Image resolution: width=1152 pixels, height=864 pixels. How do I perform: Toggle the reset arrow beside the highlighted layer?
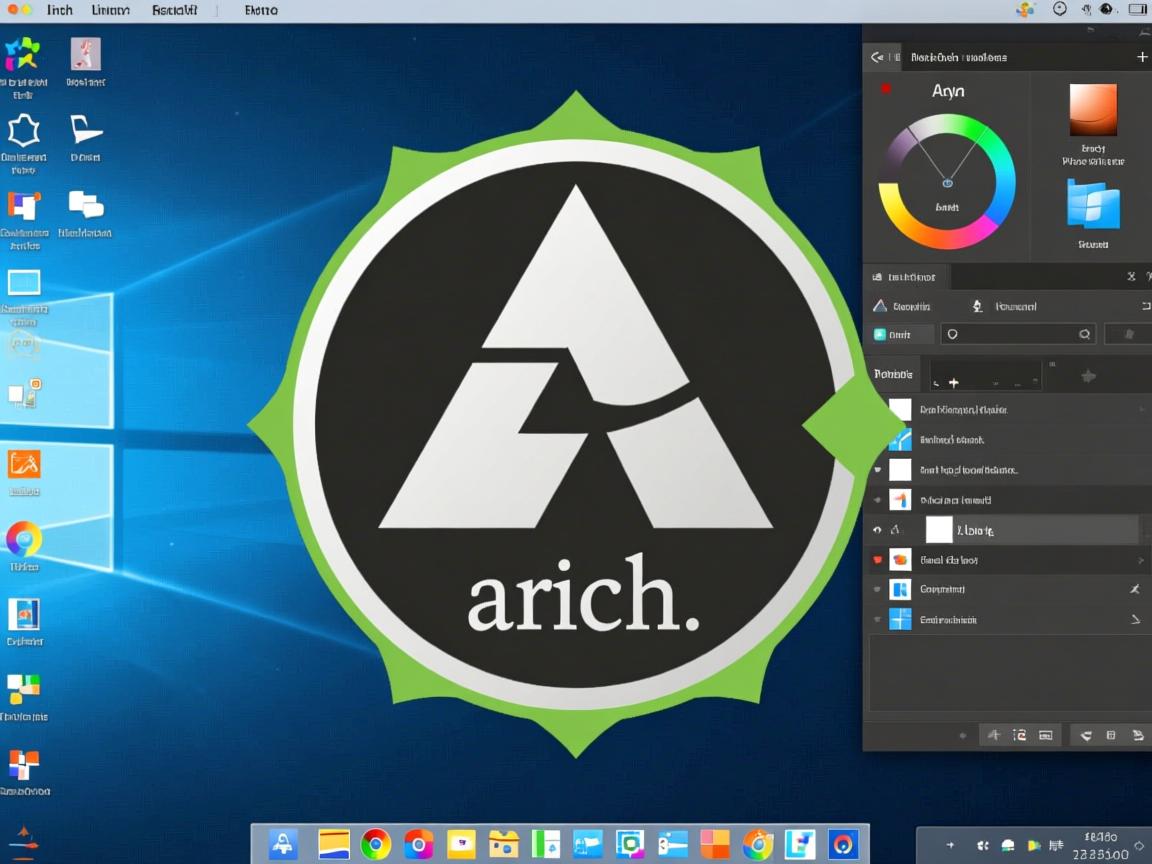(x=875, y=528)
